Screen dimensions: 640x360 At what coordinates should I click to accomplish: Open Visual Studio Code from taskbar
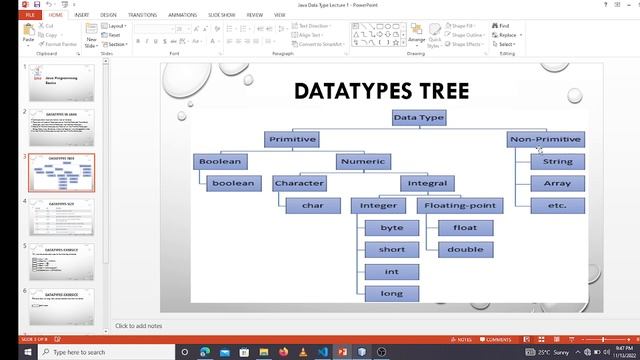coord(322,352)
